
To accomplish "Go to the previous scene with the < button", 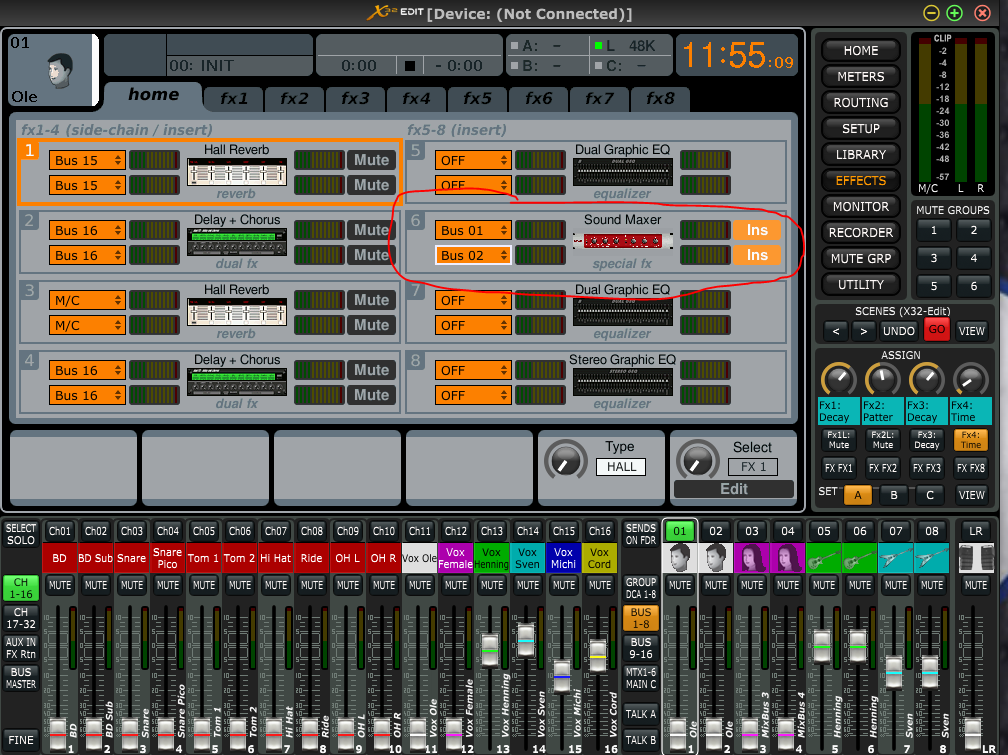I will pyautogui.click(x=836, y=331).
